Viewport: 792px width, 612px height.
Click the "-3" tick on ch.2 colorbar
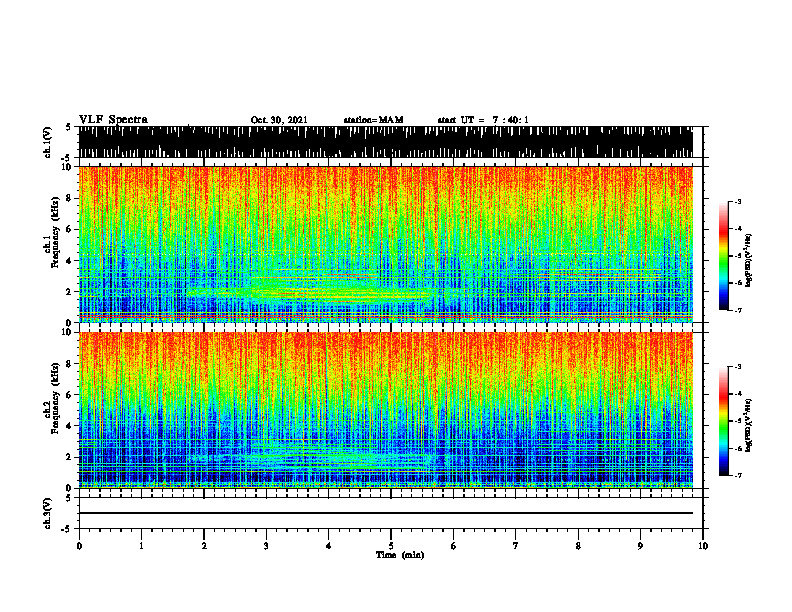click(x=737, y=367)
